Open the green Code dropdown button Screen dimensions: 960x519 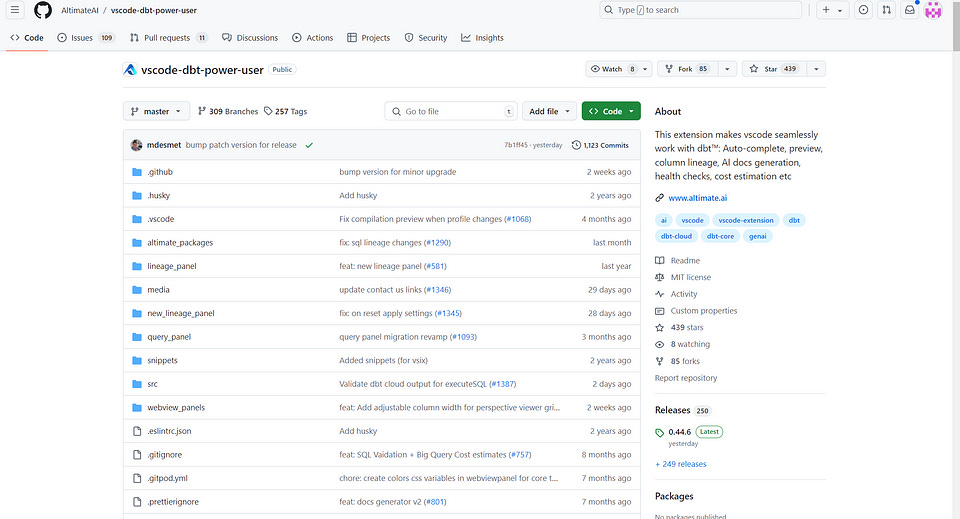(x=611, y=111)
